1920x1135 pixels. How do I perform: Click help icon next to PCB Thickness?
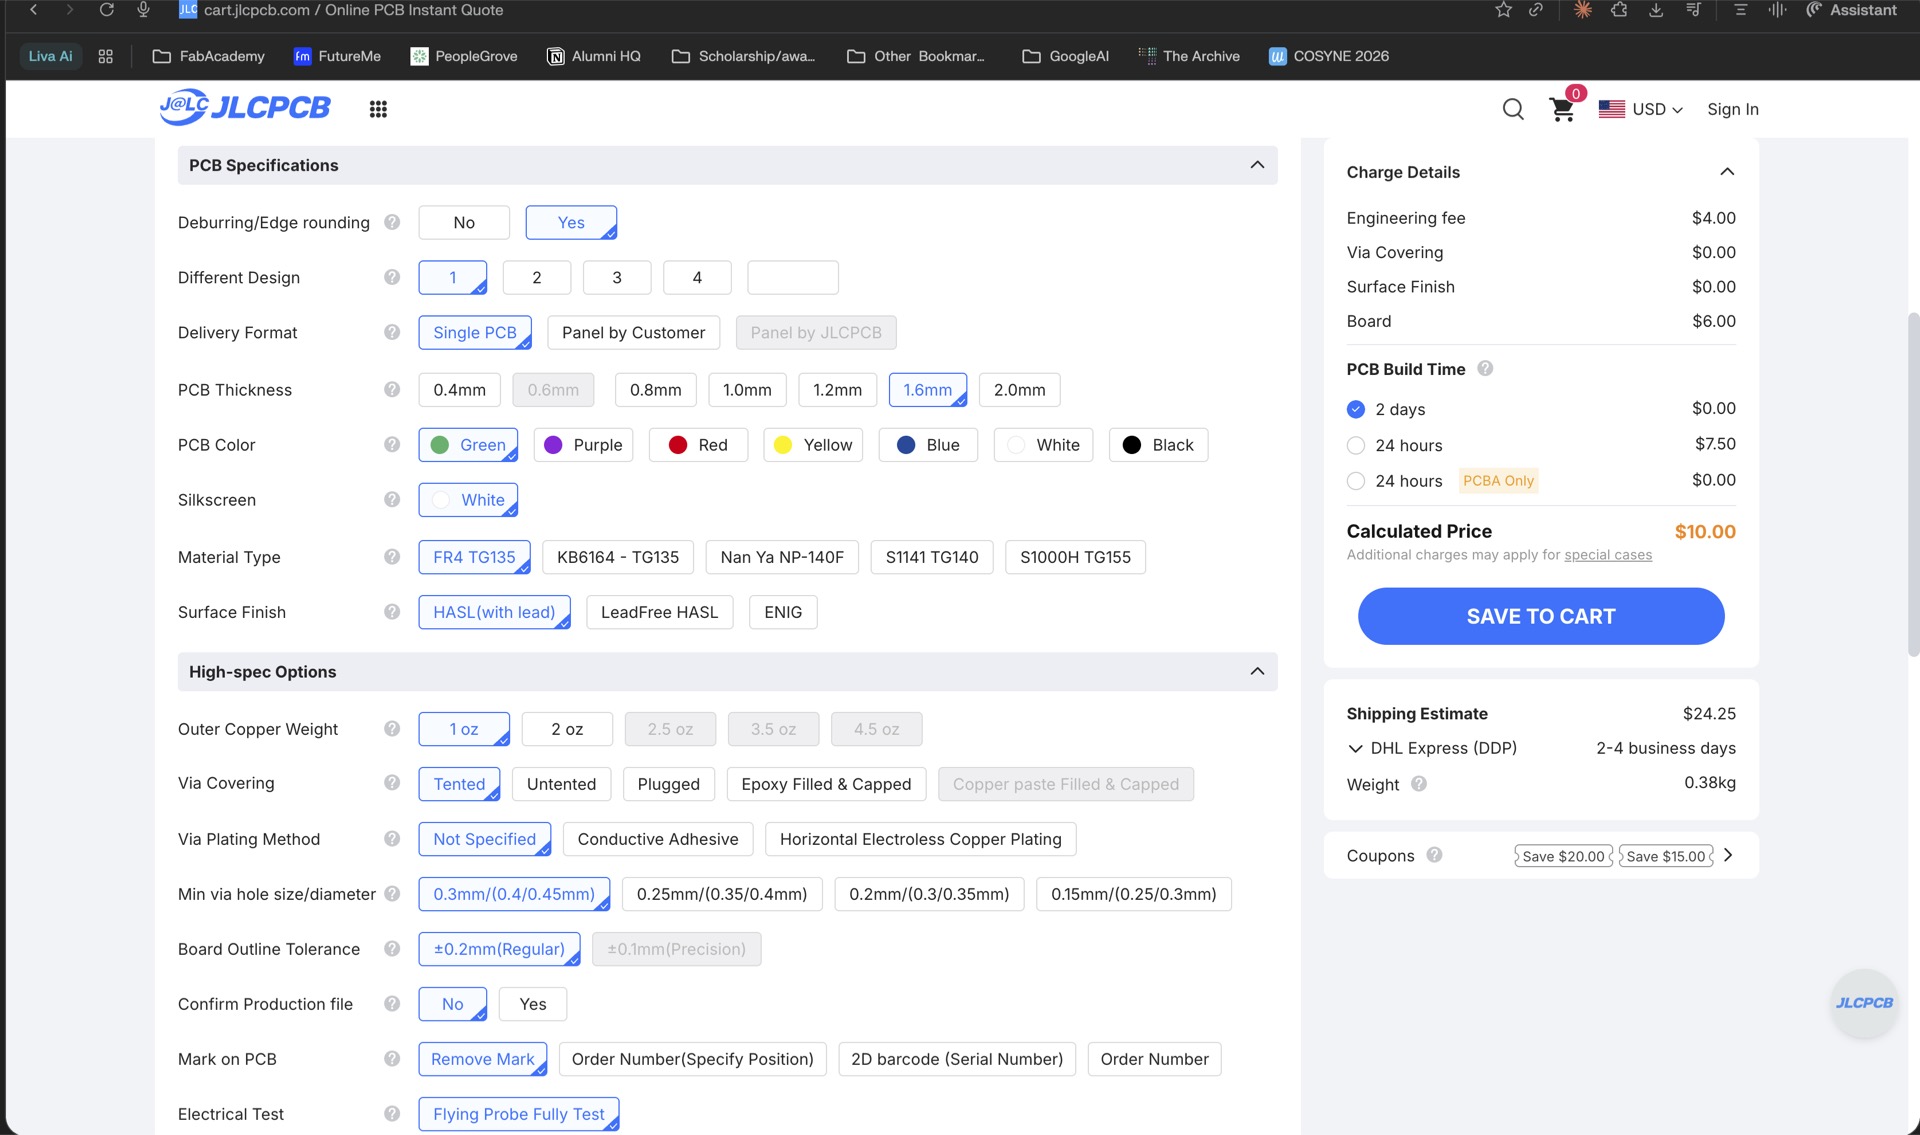(392, 389)
